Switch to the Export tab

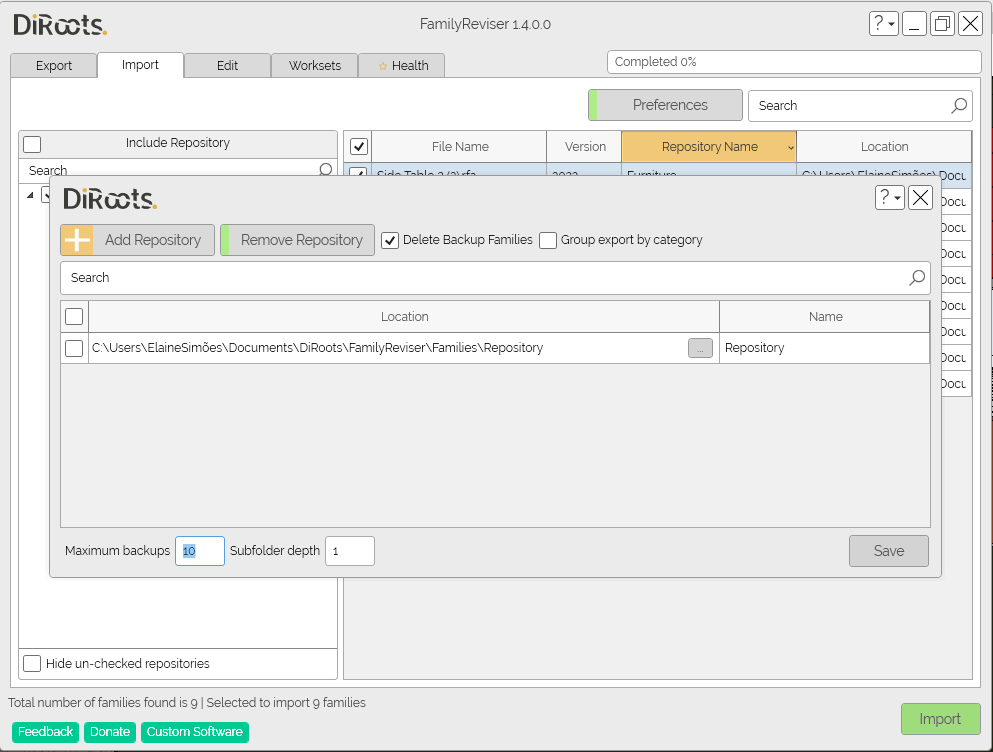click(53, 65)
